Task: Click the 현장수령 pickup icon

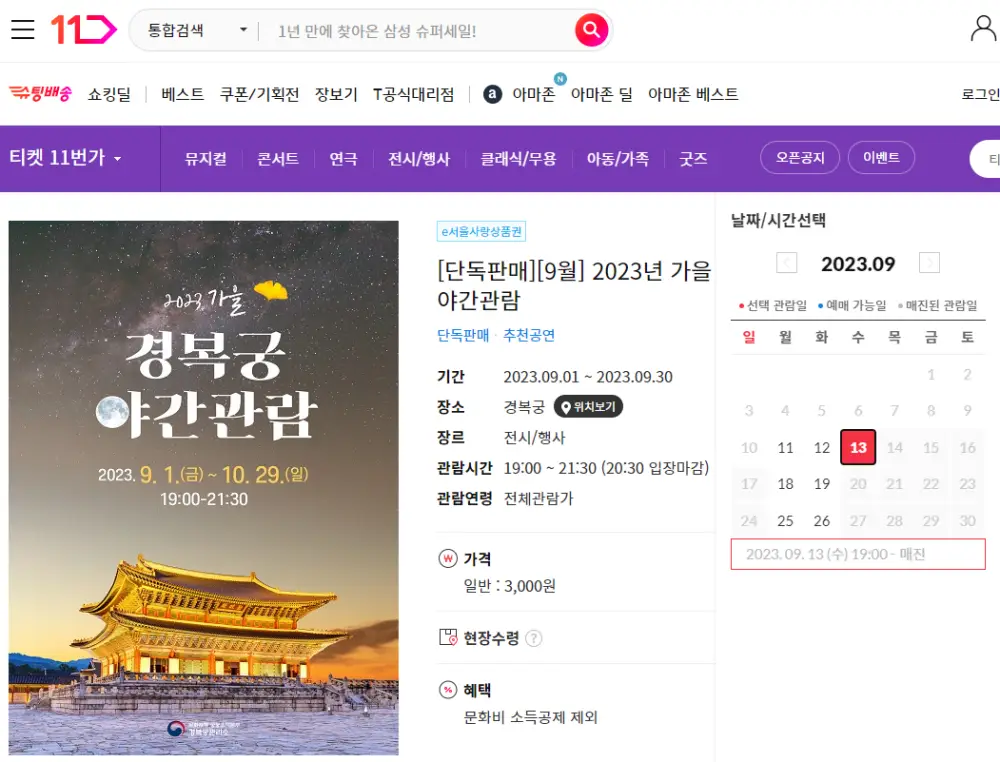Action: 448,635
